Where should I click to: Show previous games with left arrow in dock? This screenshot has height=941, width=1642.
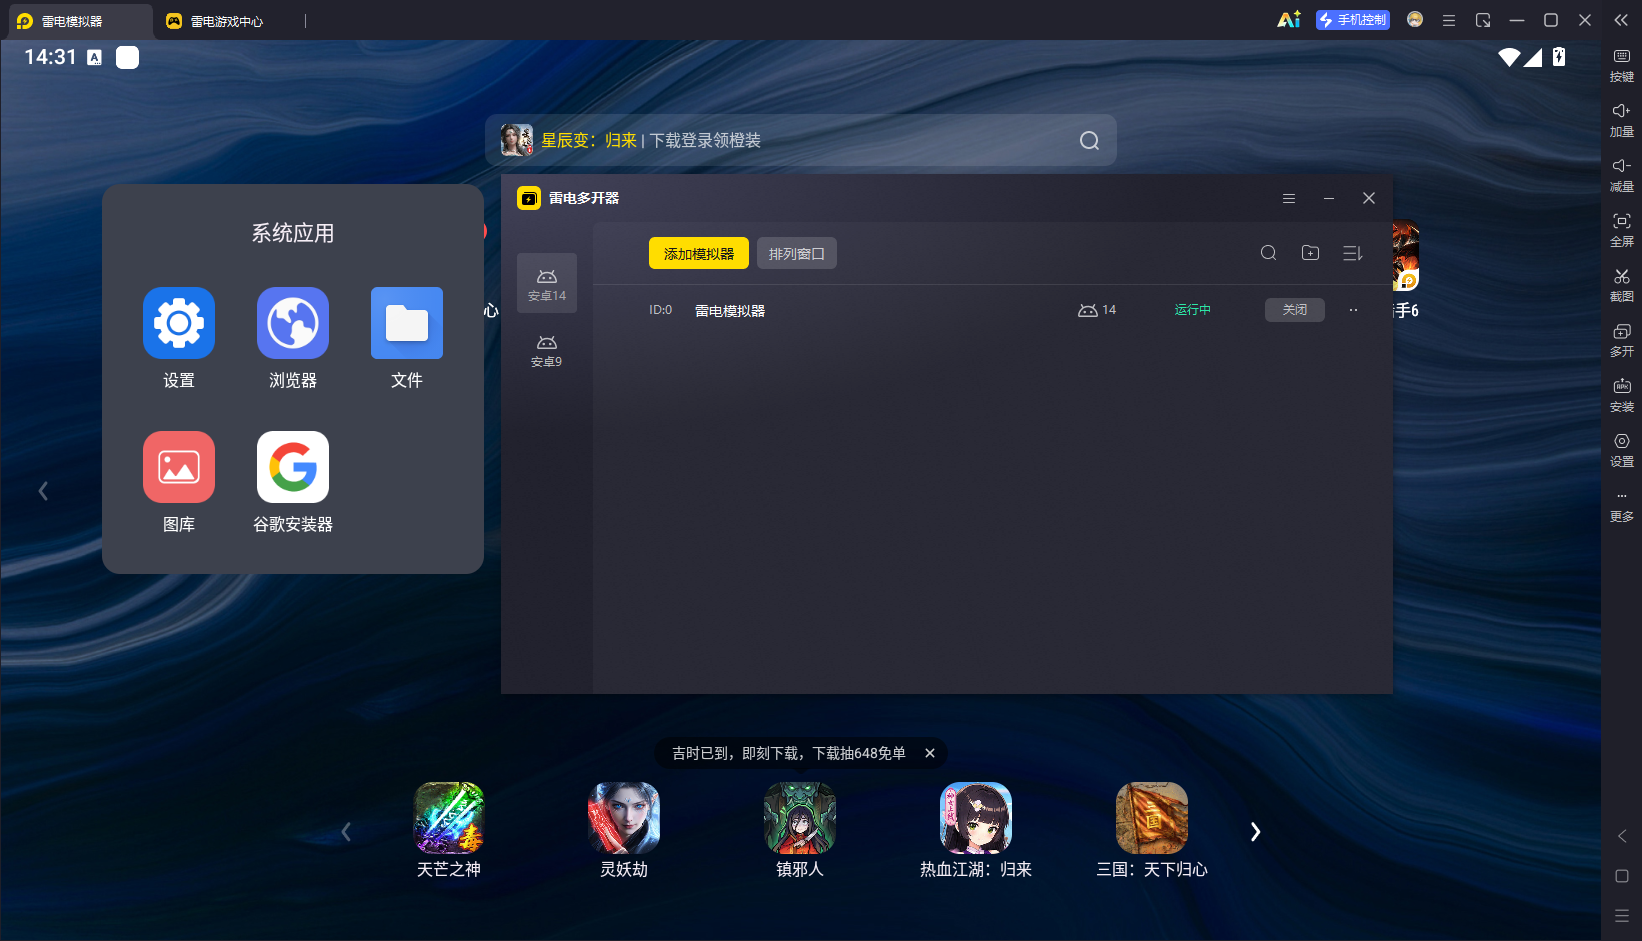346,832
